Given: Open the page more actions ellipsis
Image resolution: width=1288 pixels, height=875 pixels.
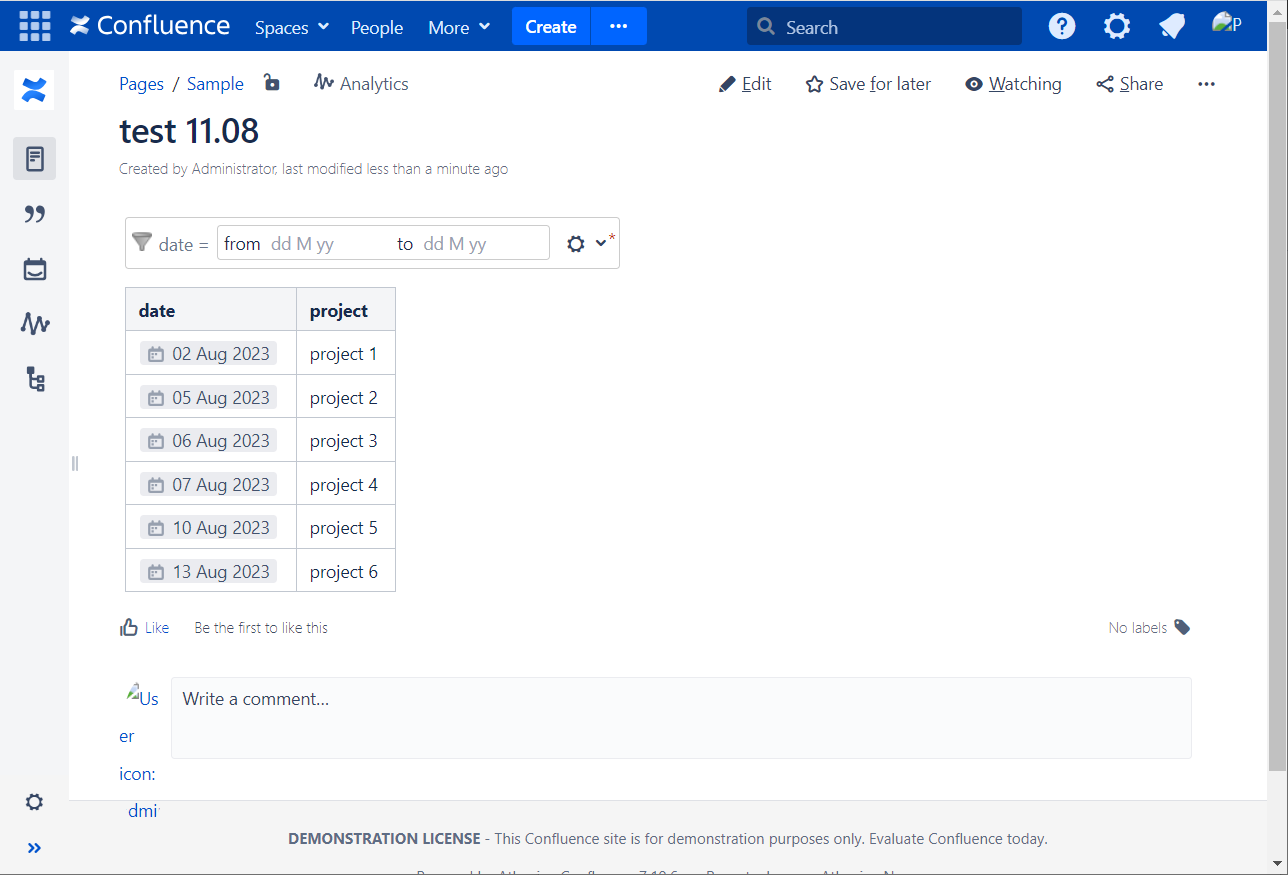Looking at the screenshot, I should pyautogui.click(x=1206, y=84).
